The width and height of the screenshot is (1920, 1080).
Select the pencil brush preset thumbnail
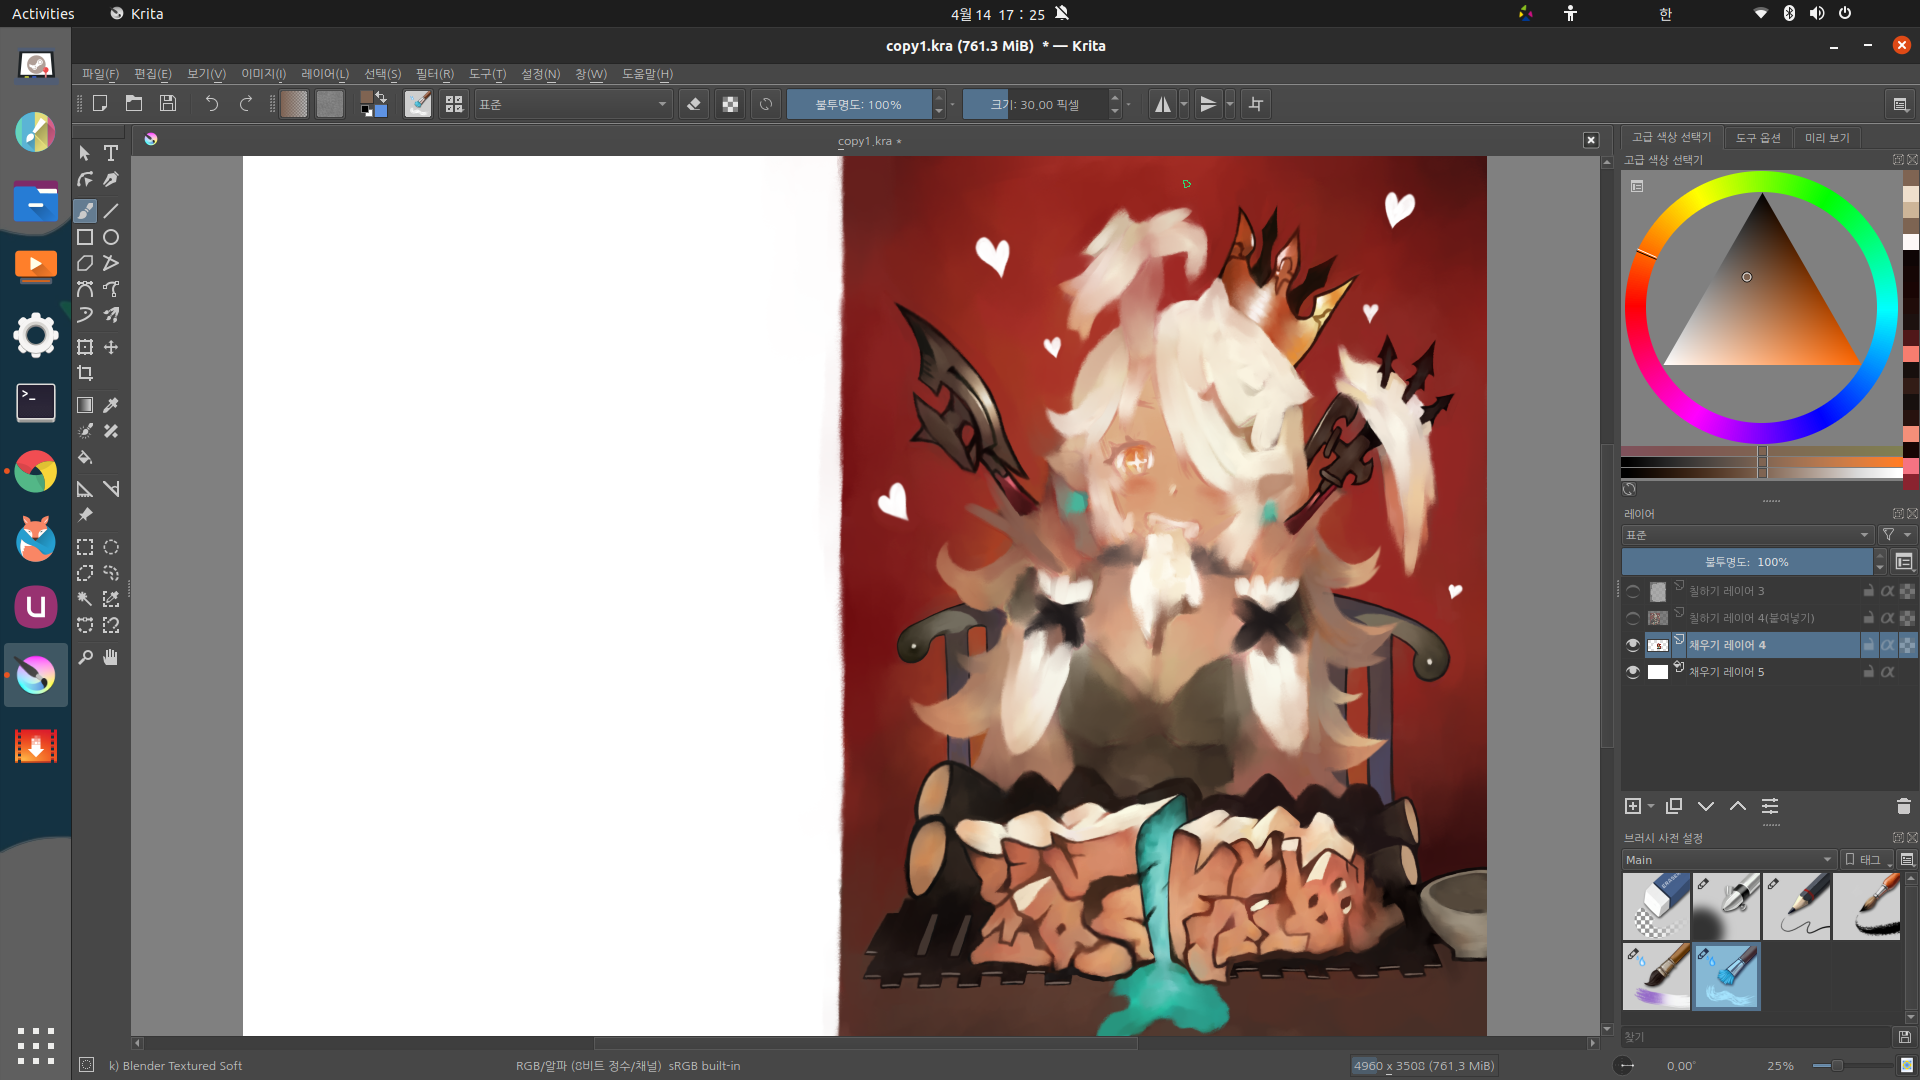pos(1796,906)
